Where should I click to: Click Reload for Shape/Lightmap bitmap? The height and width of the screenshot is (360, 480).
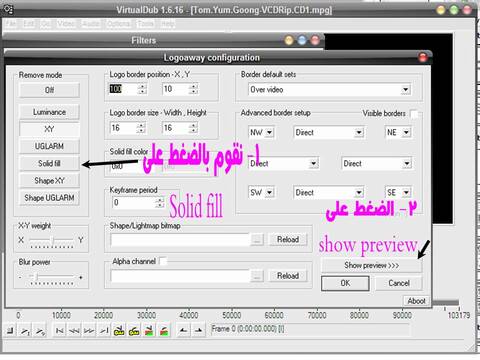(288, 239)
